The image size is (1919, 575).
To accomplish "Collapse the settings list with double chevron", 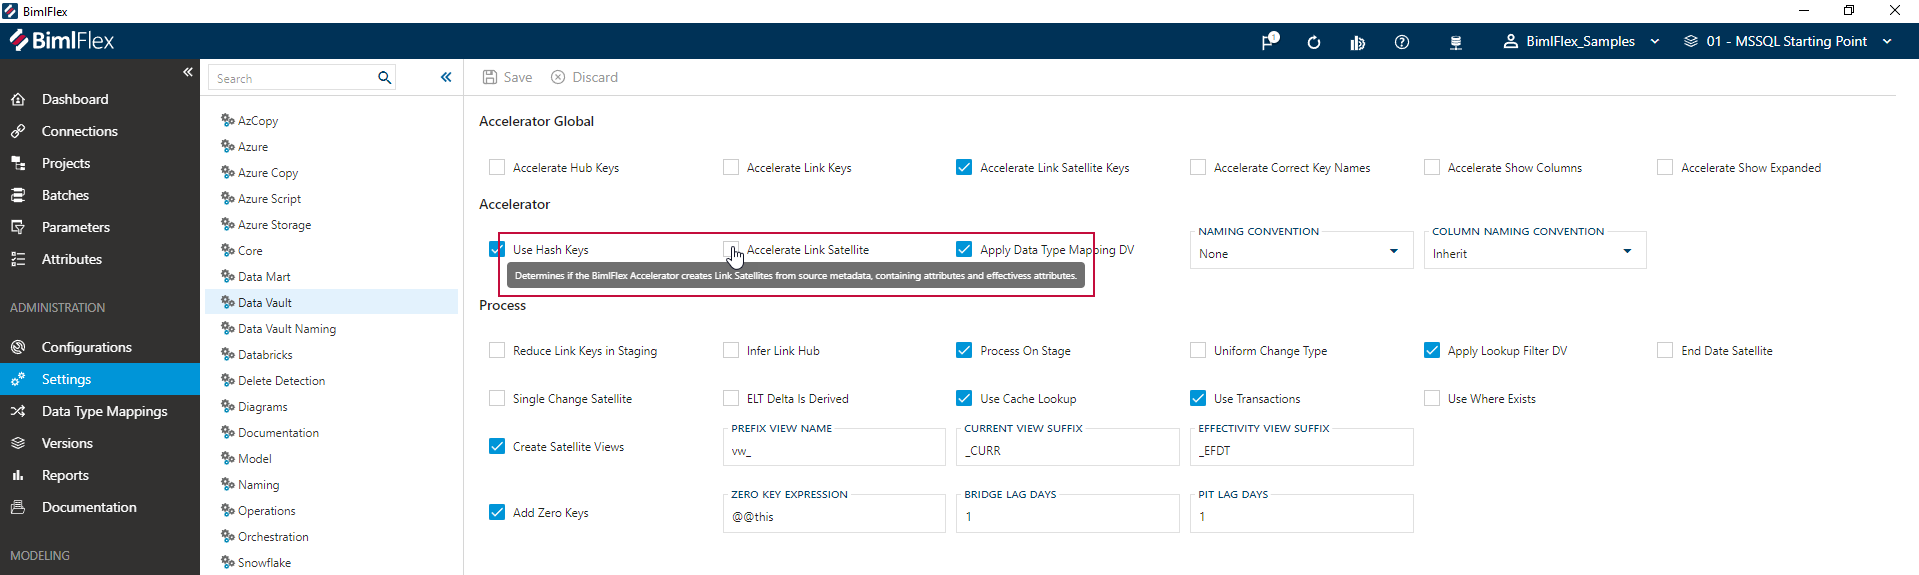I will [x=446, y=77].
